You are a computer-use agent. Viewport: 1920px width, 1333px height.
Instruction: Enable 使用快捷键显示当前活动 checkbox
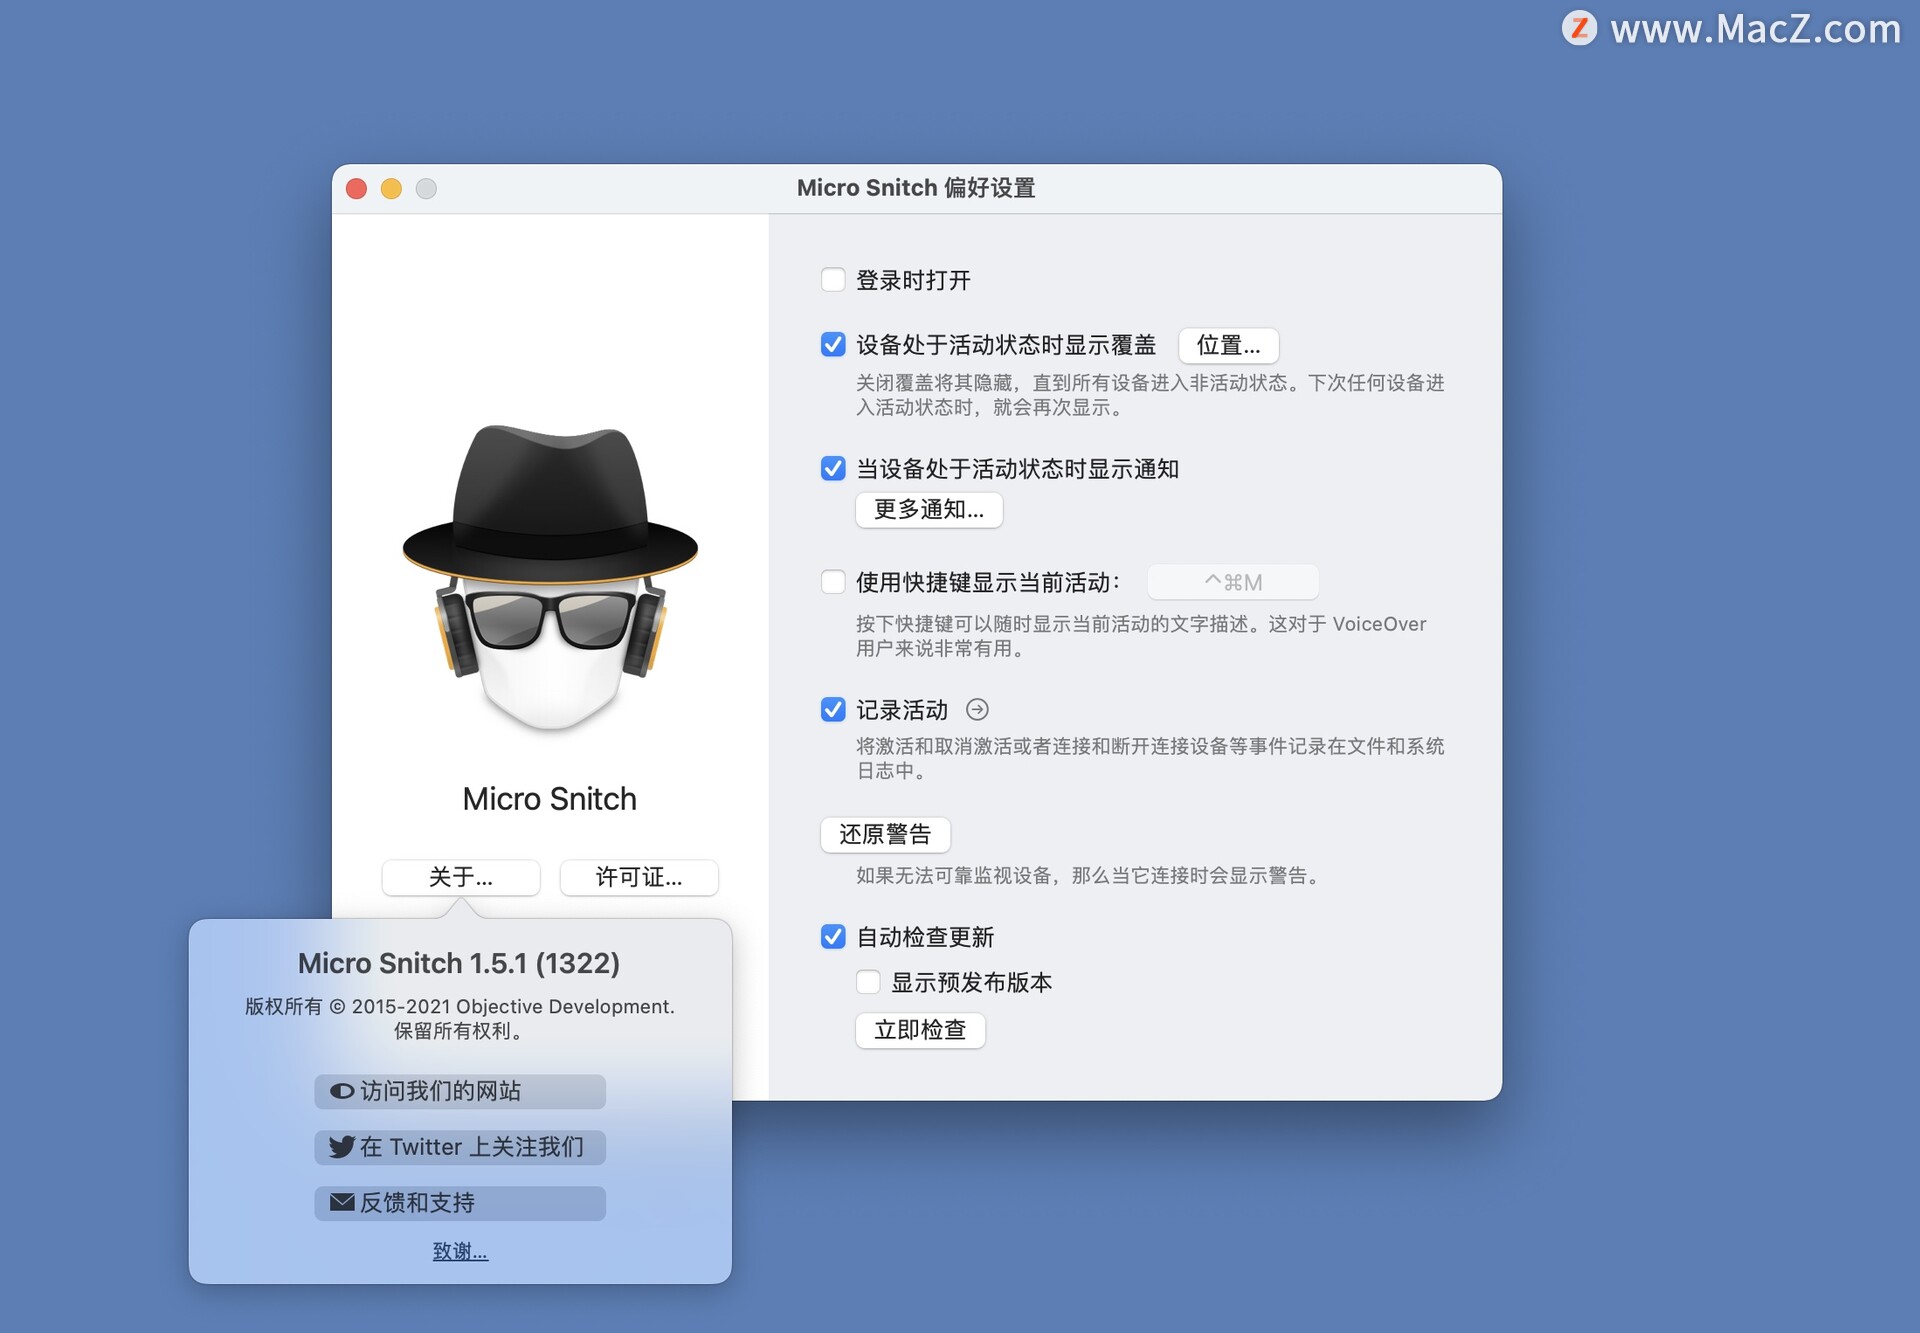[832, 582]
